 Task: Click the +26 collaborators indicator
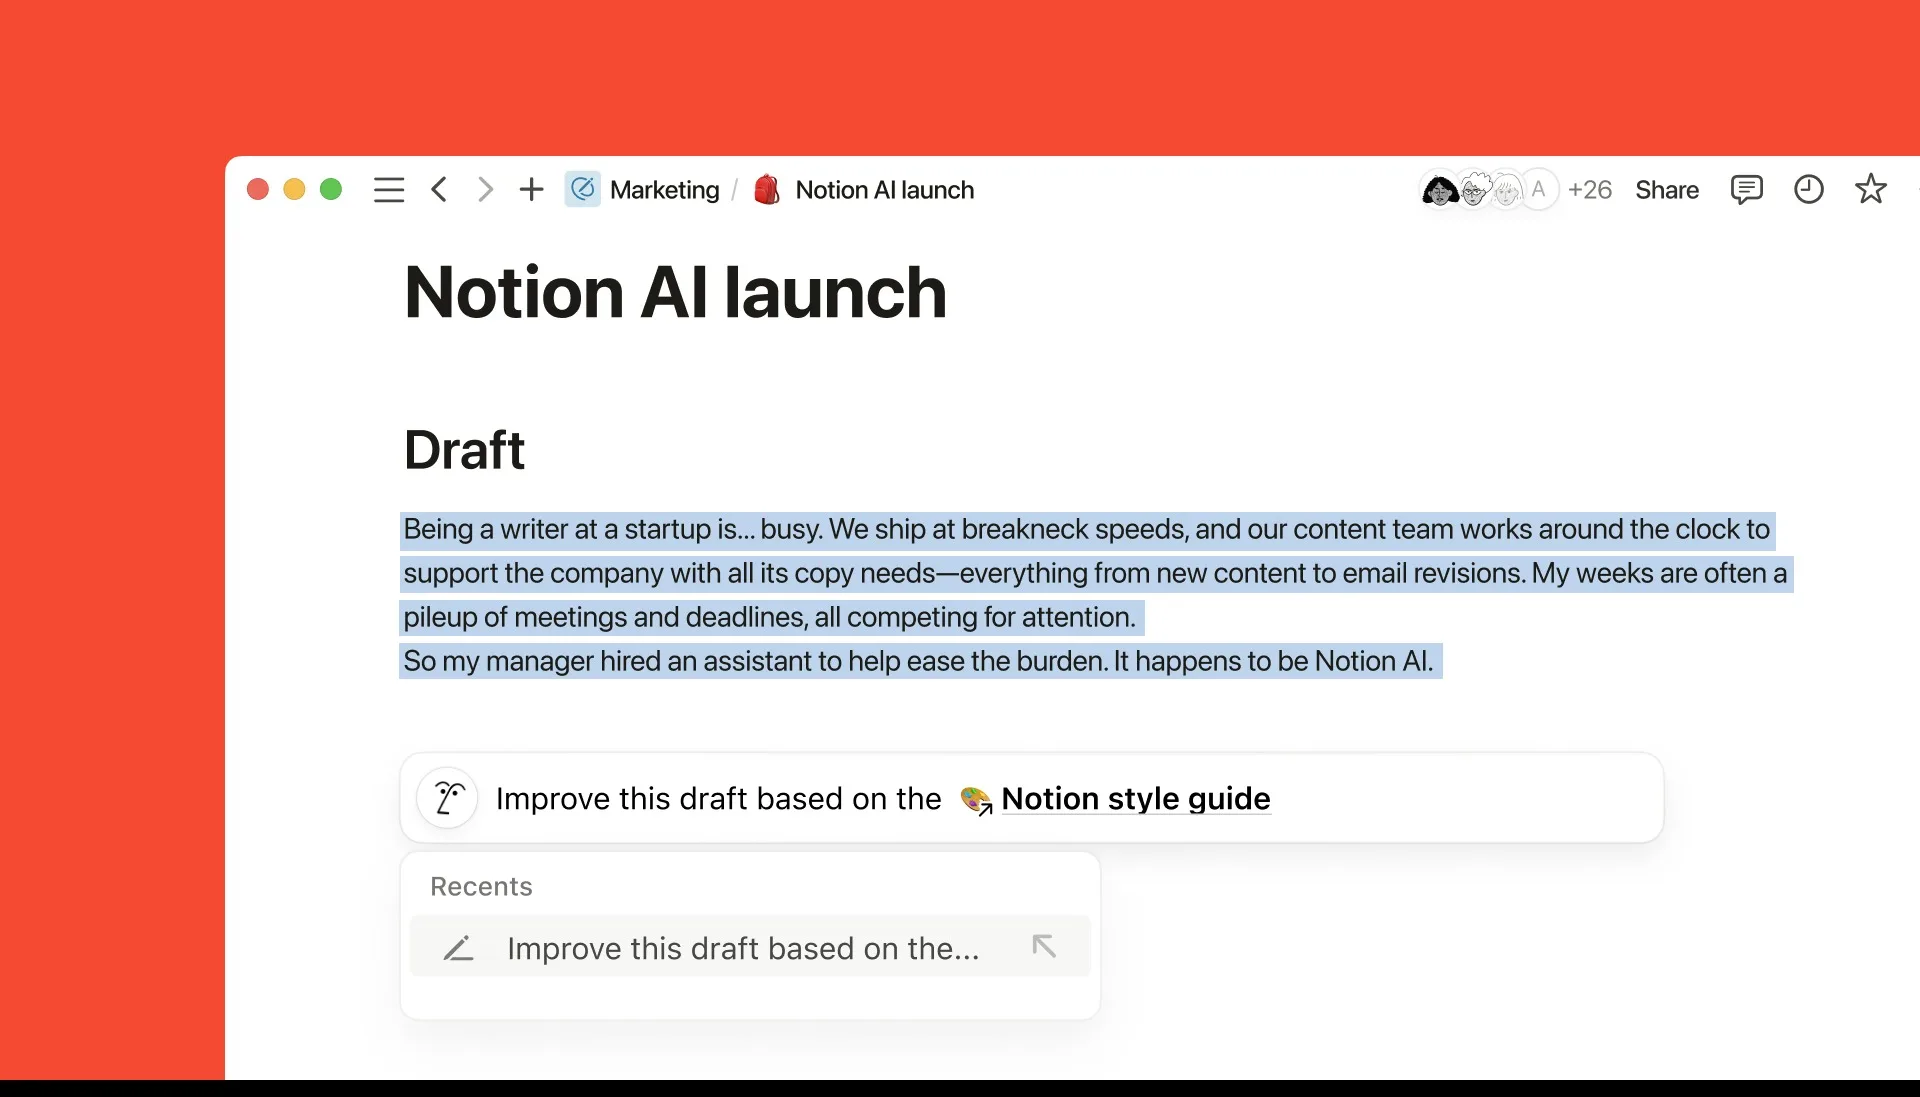pyautogui.click(x=1590, y=189)
